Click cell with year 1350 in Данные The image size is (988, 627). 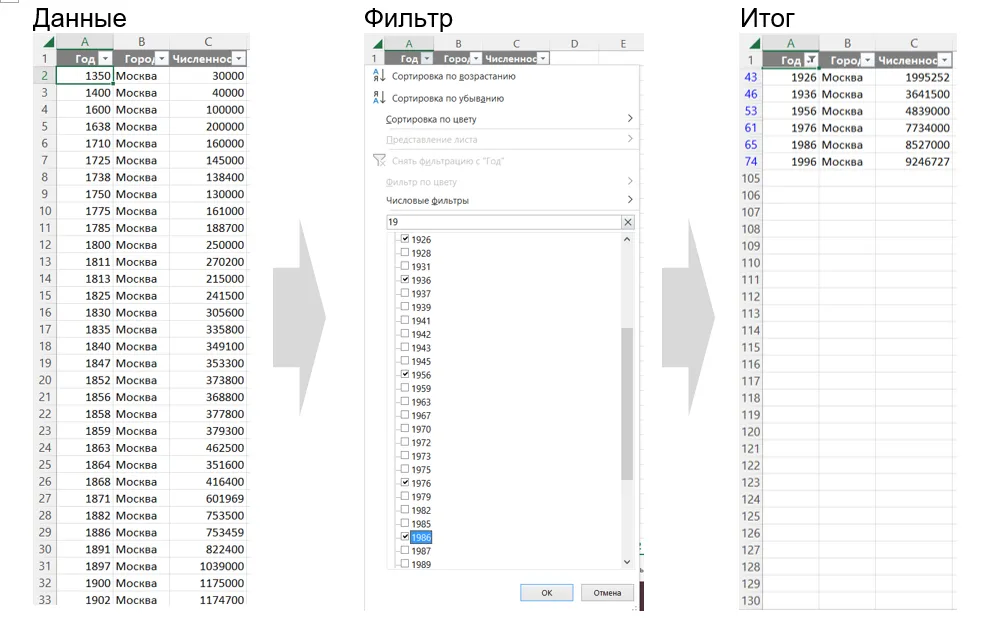[x=84, y=76]
